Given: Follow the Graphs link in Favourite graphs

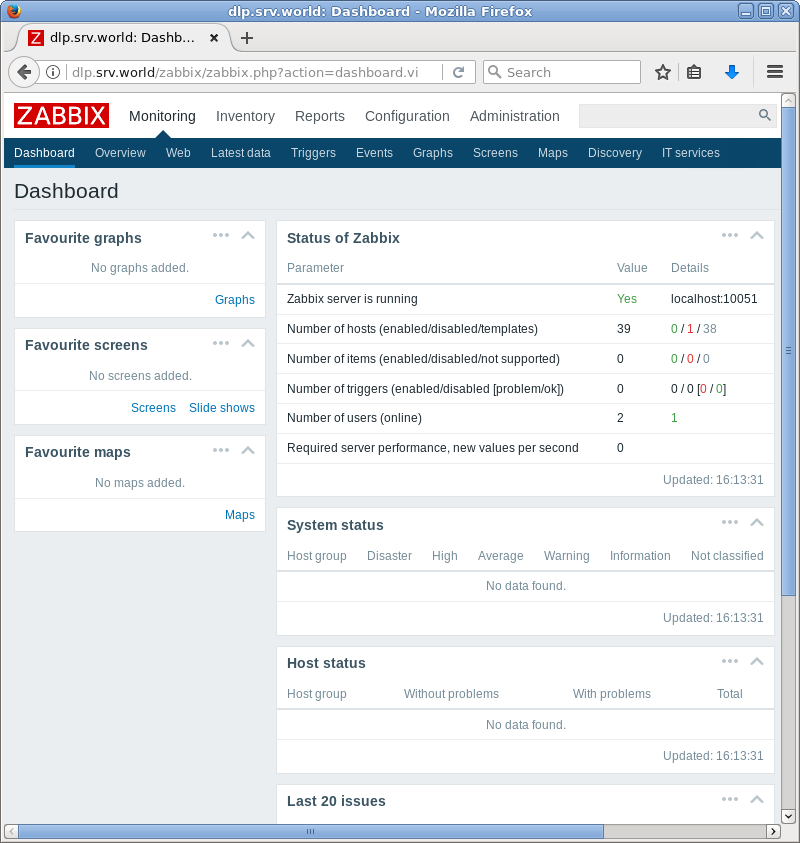Looking at the screenshot, I should 235,299.
